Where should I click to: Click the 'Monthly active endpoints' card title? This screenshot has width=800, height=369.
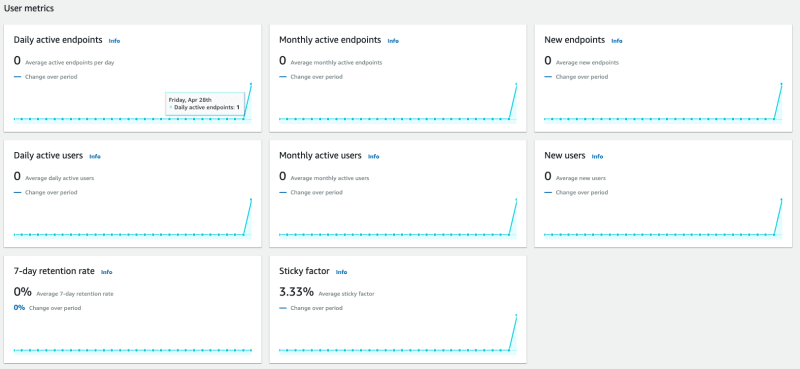tap(330, 40)
